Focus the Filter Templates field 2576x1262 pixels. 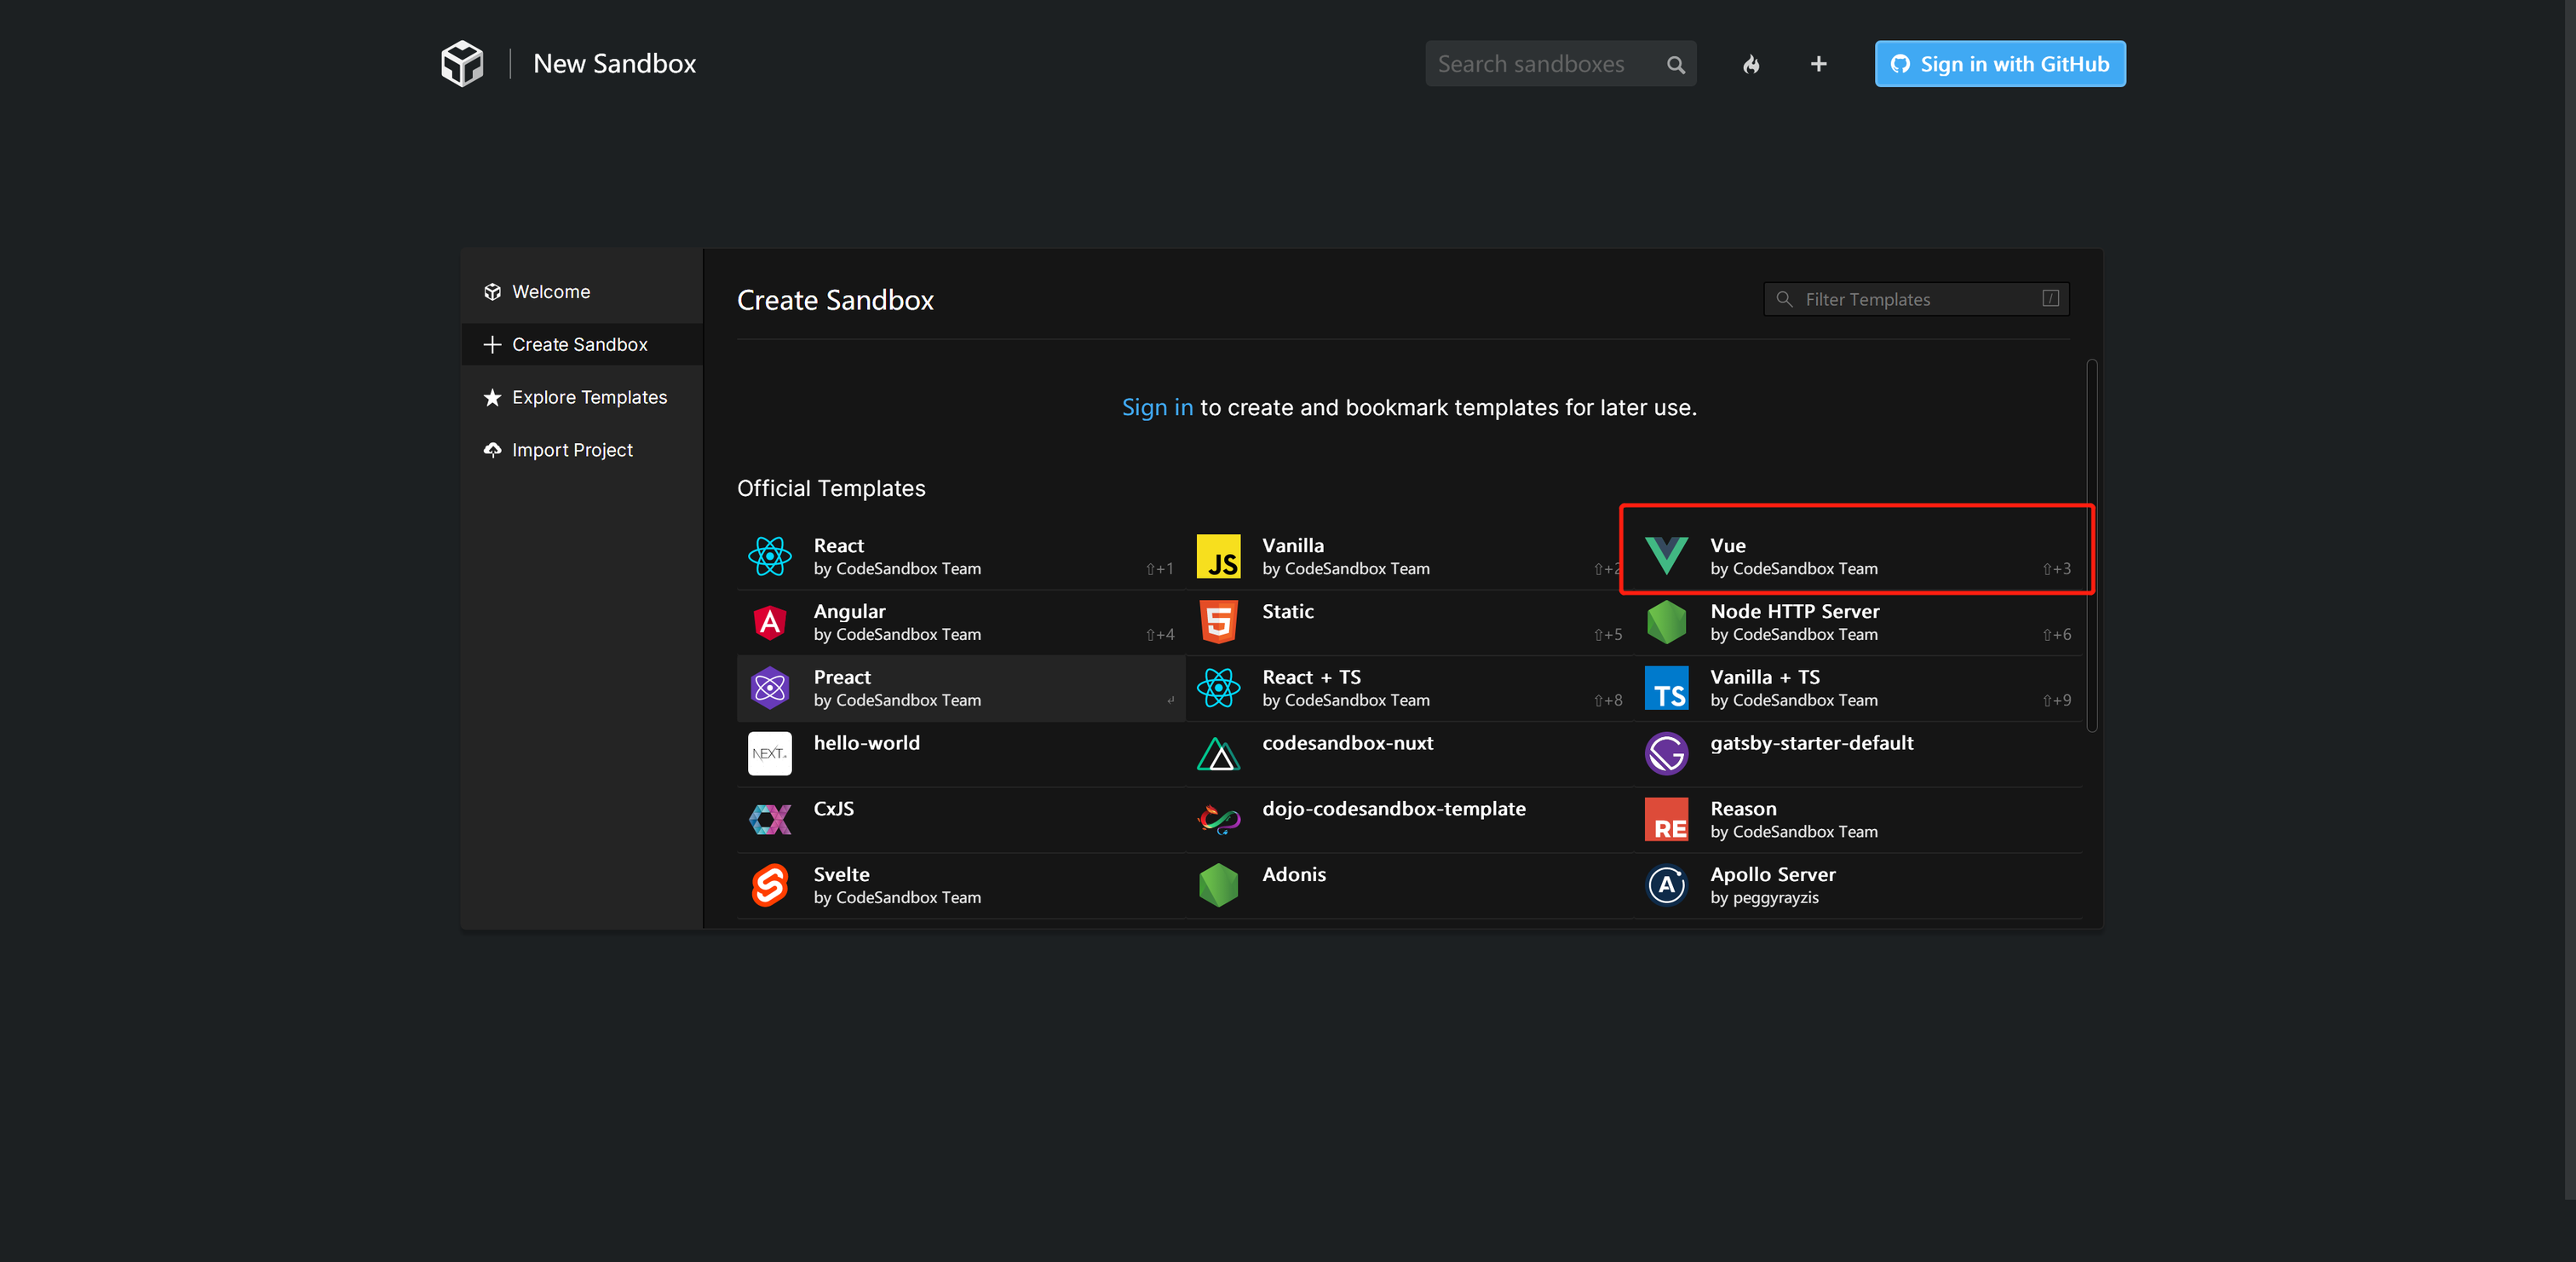point(1915,299)
